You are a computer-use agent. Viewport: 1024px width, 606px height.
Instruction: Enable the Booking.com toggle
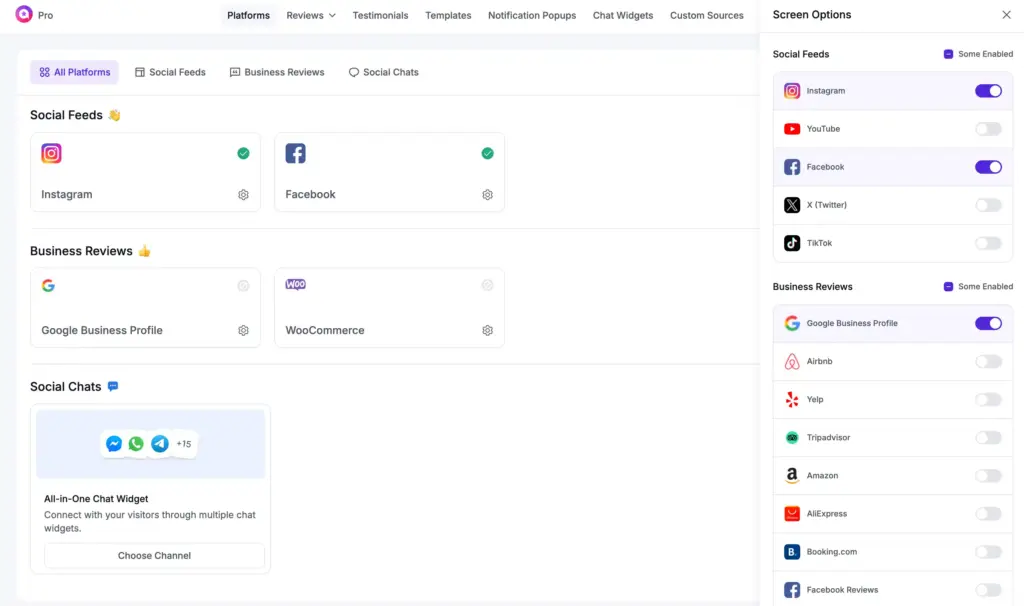click(x=988, y=552)
